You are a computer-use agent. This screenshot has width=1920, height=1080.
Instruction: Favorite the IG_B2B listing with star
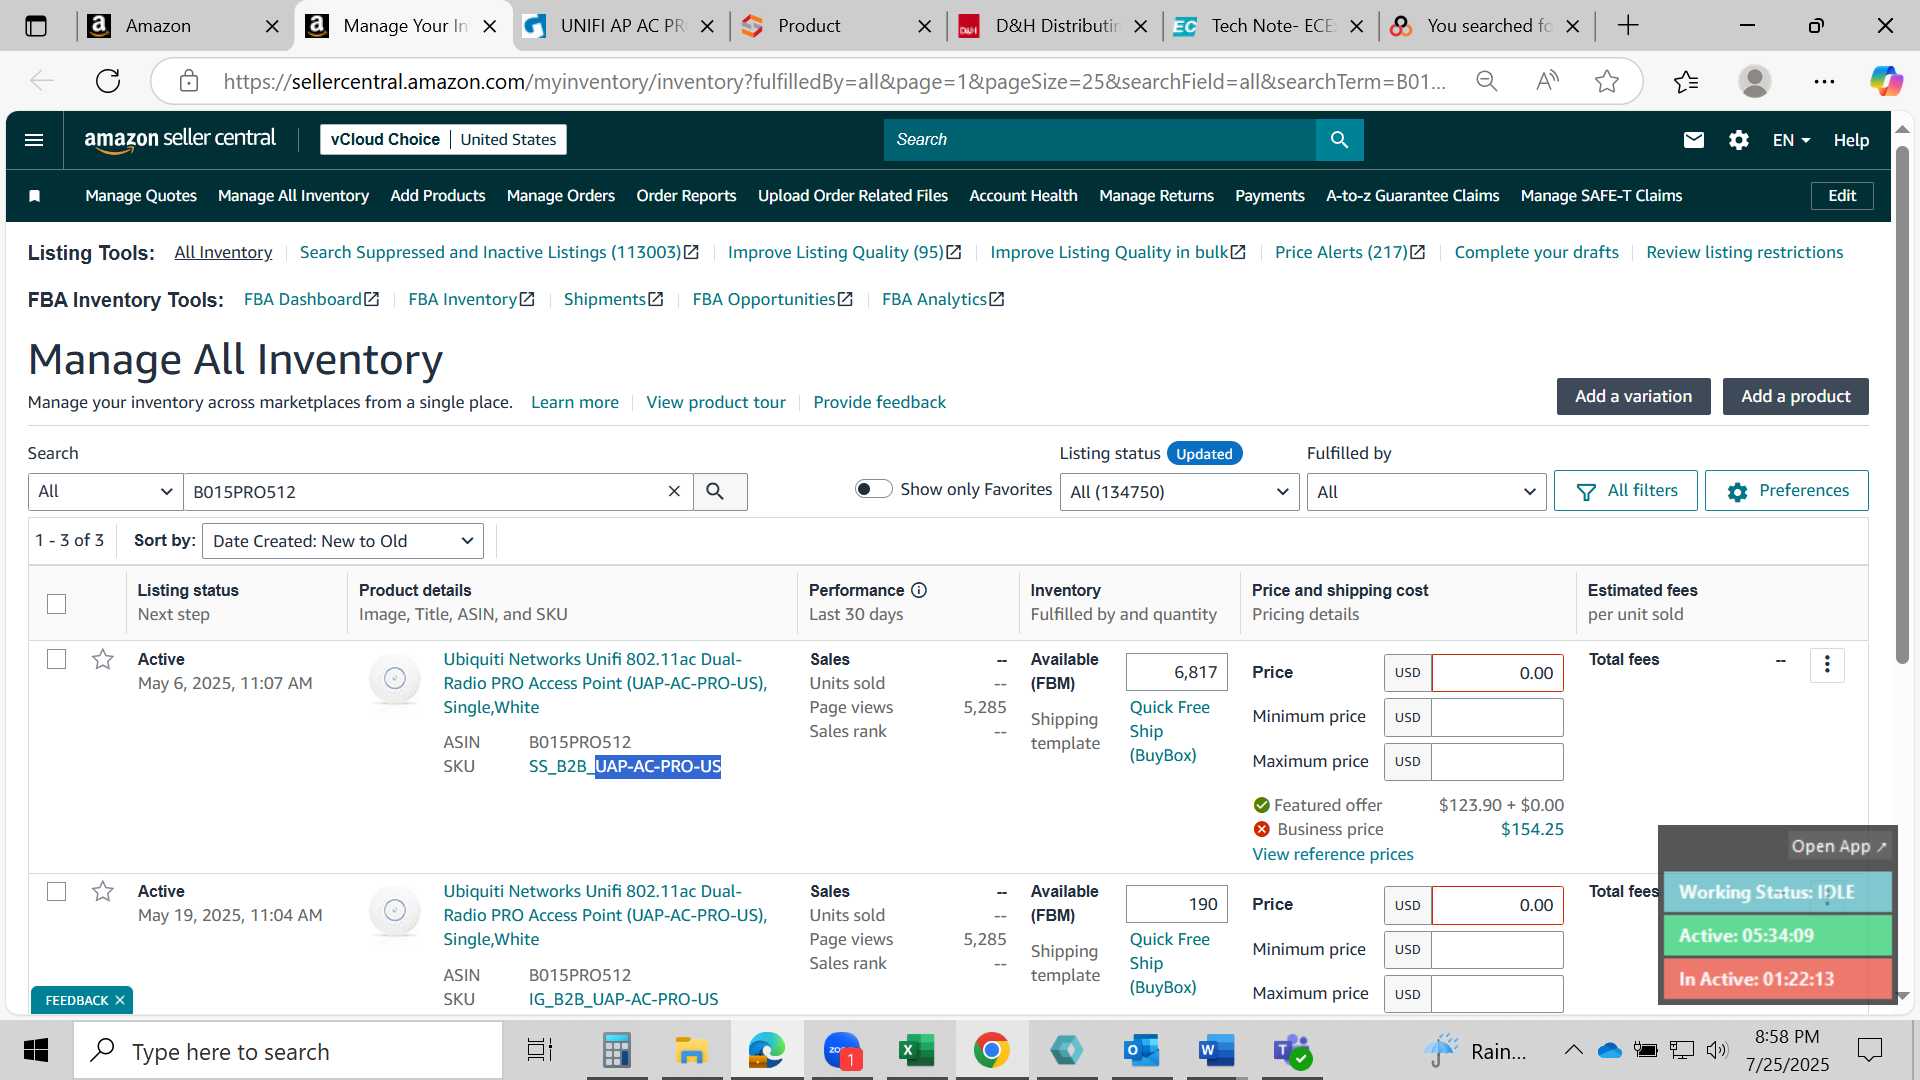[102, 891]
